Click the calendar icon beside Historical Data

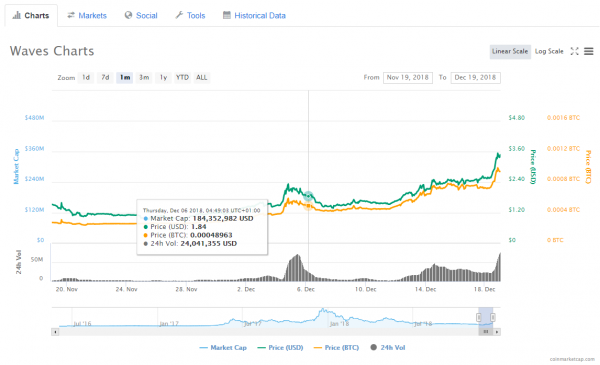(227, 15)
